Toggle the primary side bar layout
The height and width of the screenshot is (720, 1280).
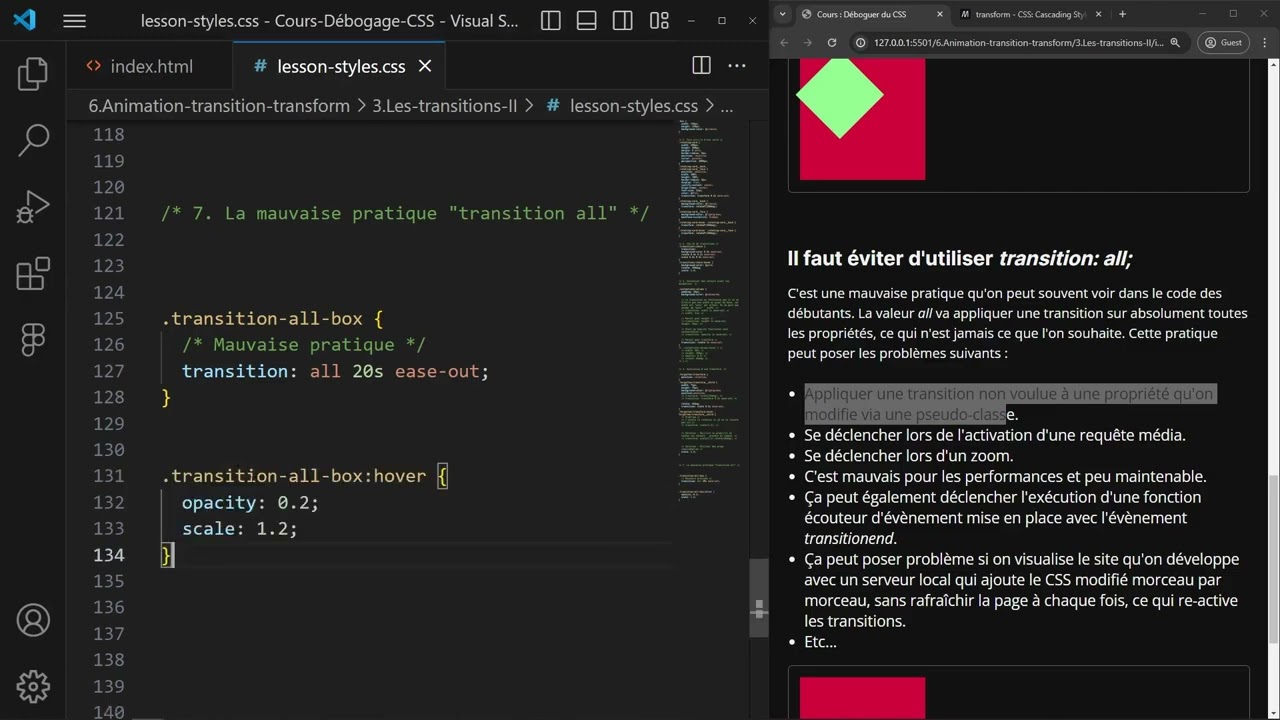(x=550, y=20)
